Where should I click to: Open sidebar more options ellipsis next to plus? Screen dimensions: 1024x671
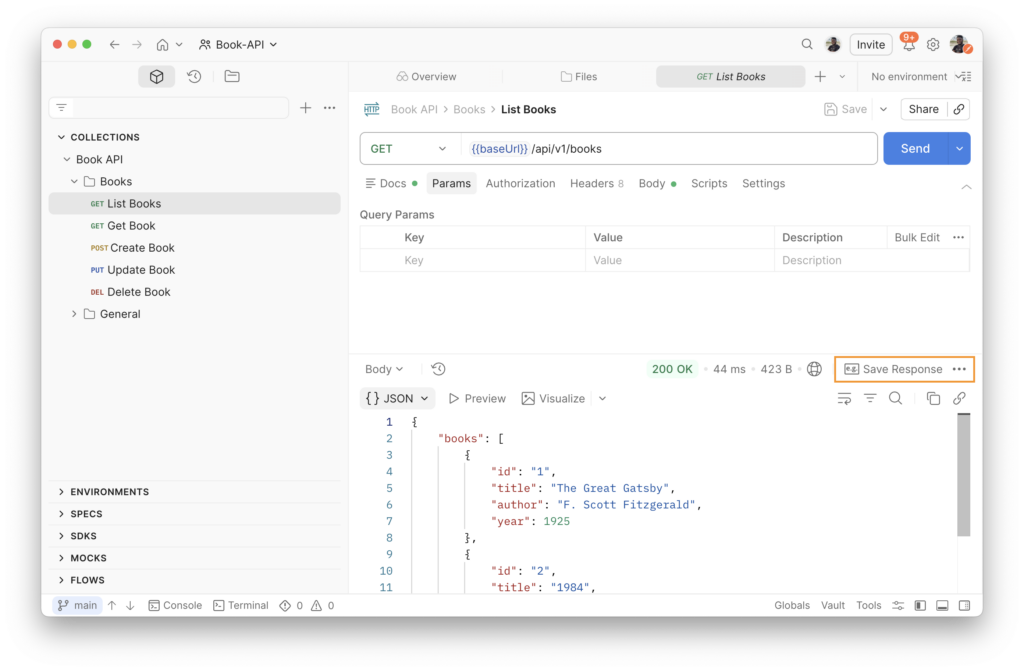pos(330,108)
